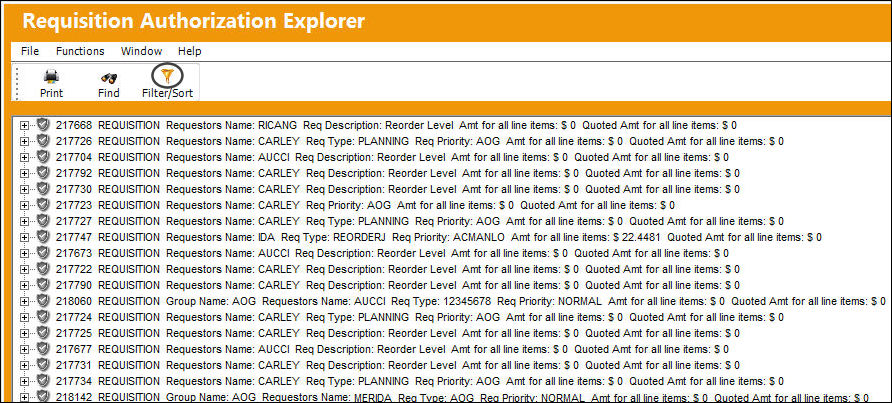Click shield icon of requisition 217790
The height and width of the screenshot is (403, 892).
(43, 284)
